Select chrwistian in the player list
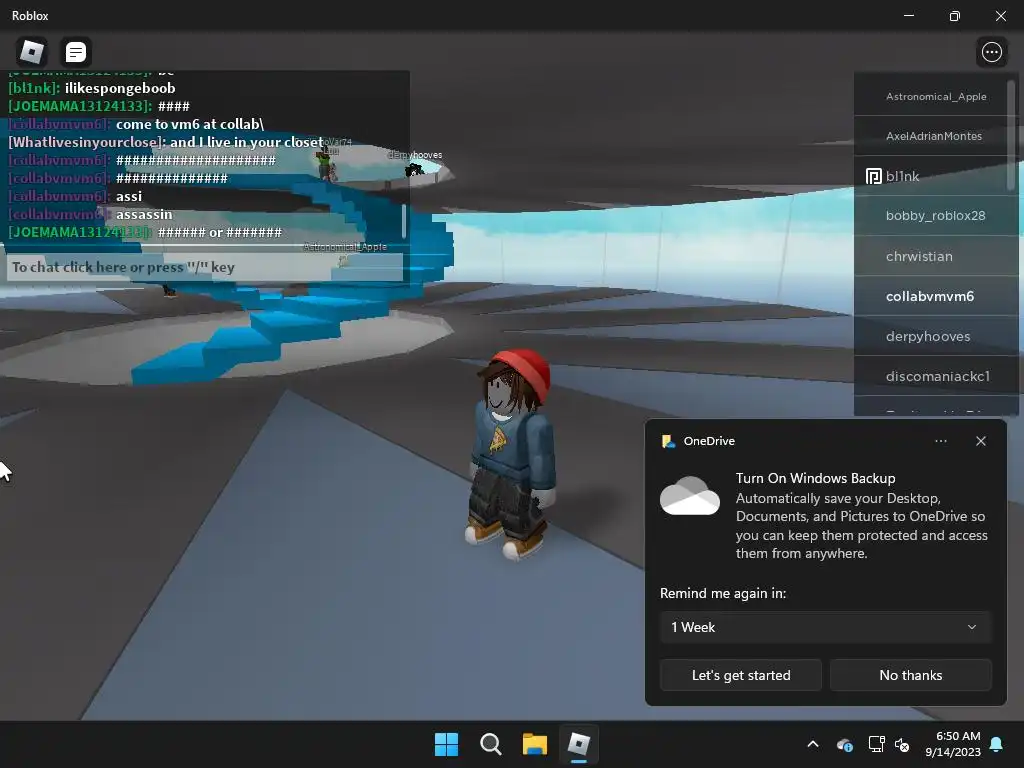1024x768 pixels. [935, 256]
